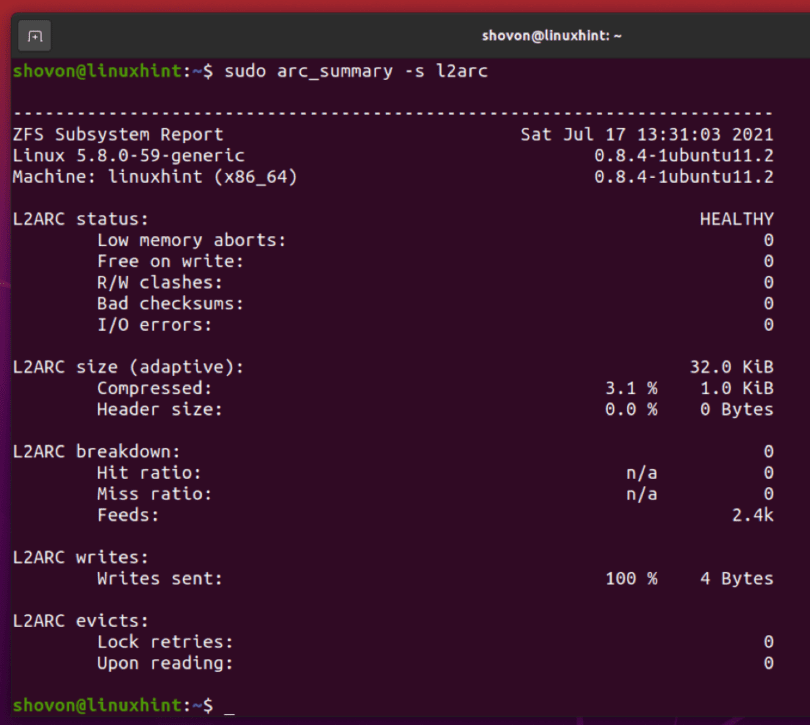The image size is (810, 725).
Task: Click the Hit ratio n/a value
Action: [641, 472]
